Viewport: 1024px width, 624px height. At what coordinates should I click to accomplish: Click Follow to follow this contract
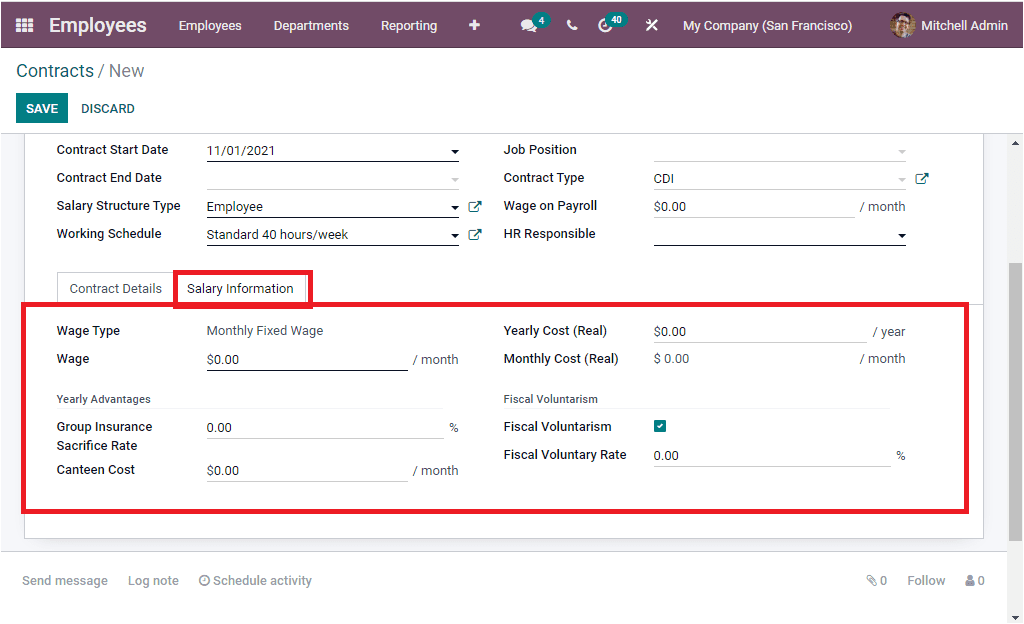click(x=925, y=580)
